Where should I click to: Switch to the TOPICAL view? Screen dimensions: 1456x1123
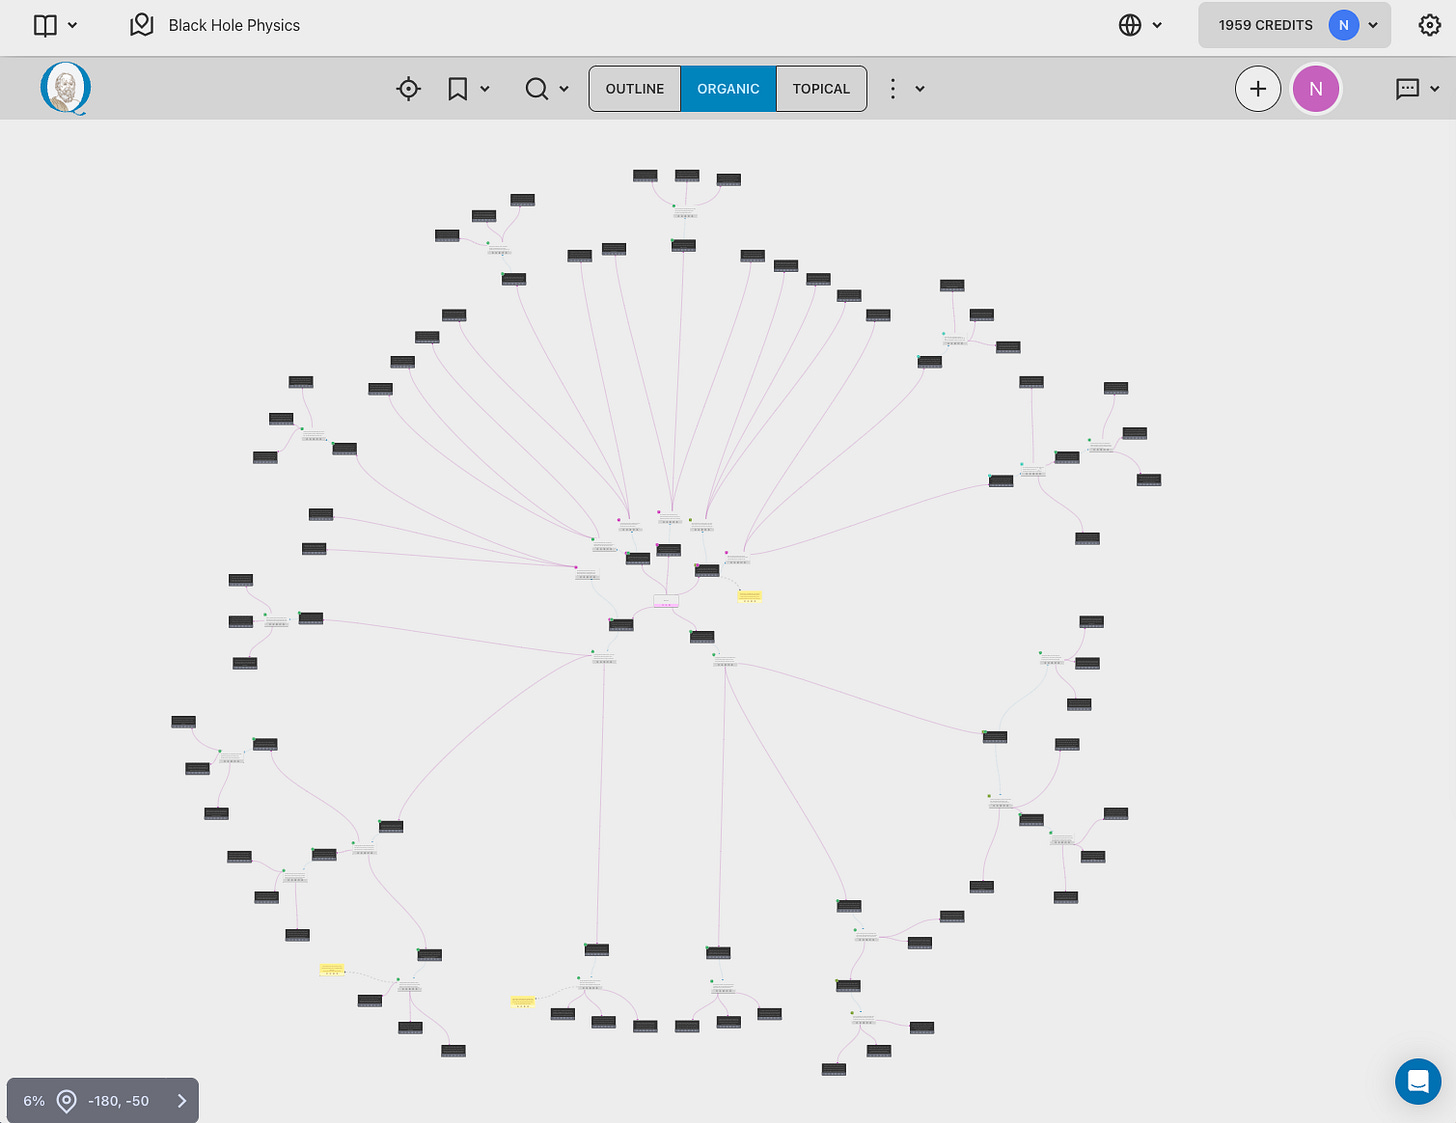click(x=821, y=89)
